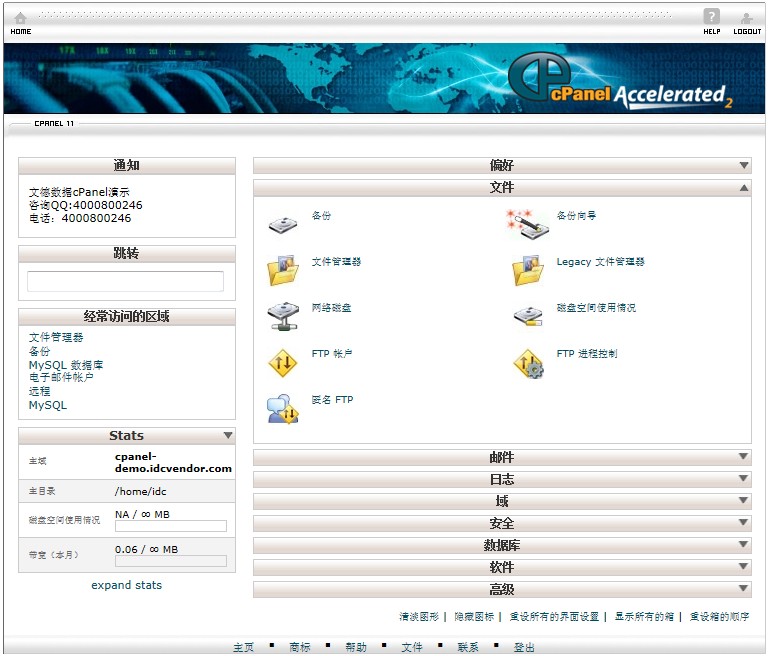Click the 备份向导 text link

(576, 215)
